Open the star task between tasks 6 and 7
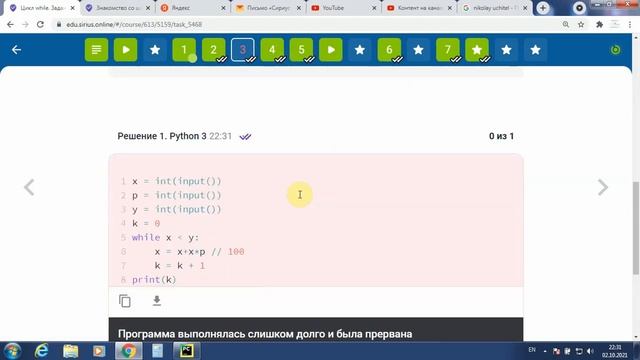Viewport: 640px width, 360px height. point(418,50)
